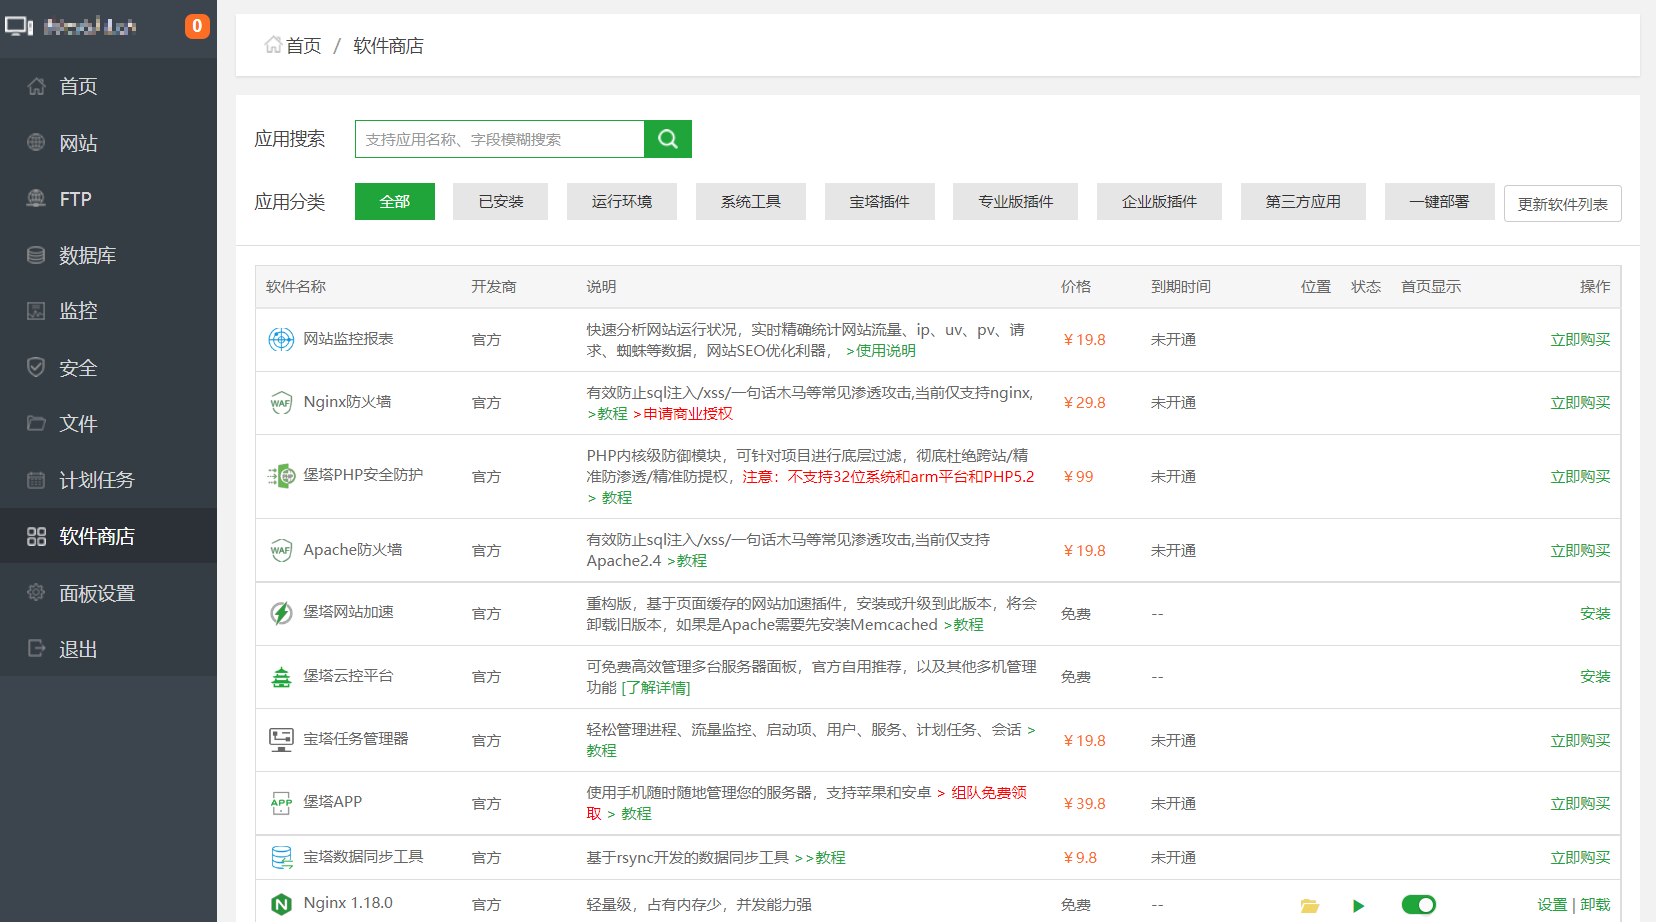Viewport: 1656px width, 922px height.
Task: Click the 堡塔PHP安全防护 icon
Action: 281,476
